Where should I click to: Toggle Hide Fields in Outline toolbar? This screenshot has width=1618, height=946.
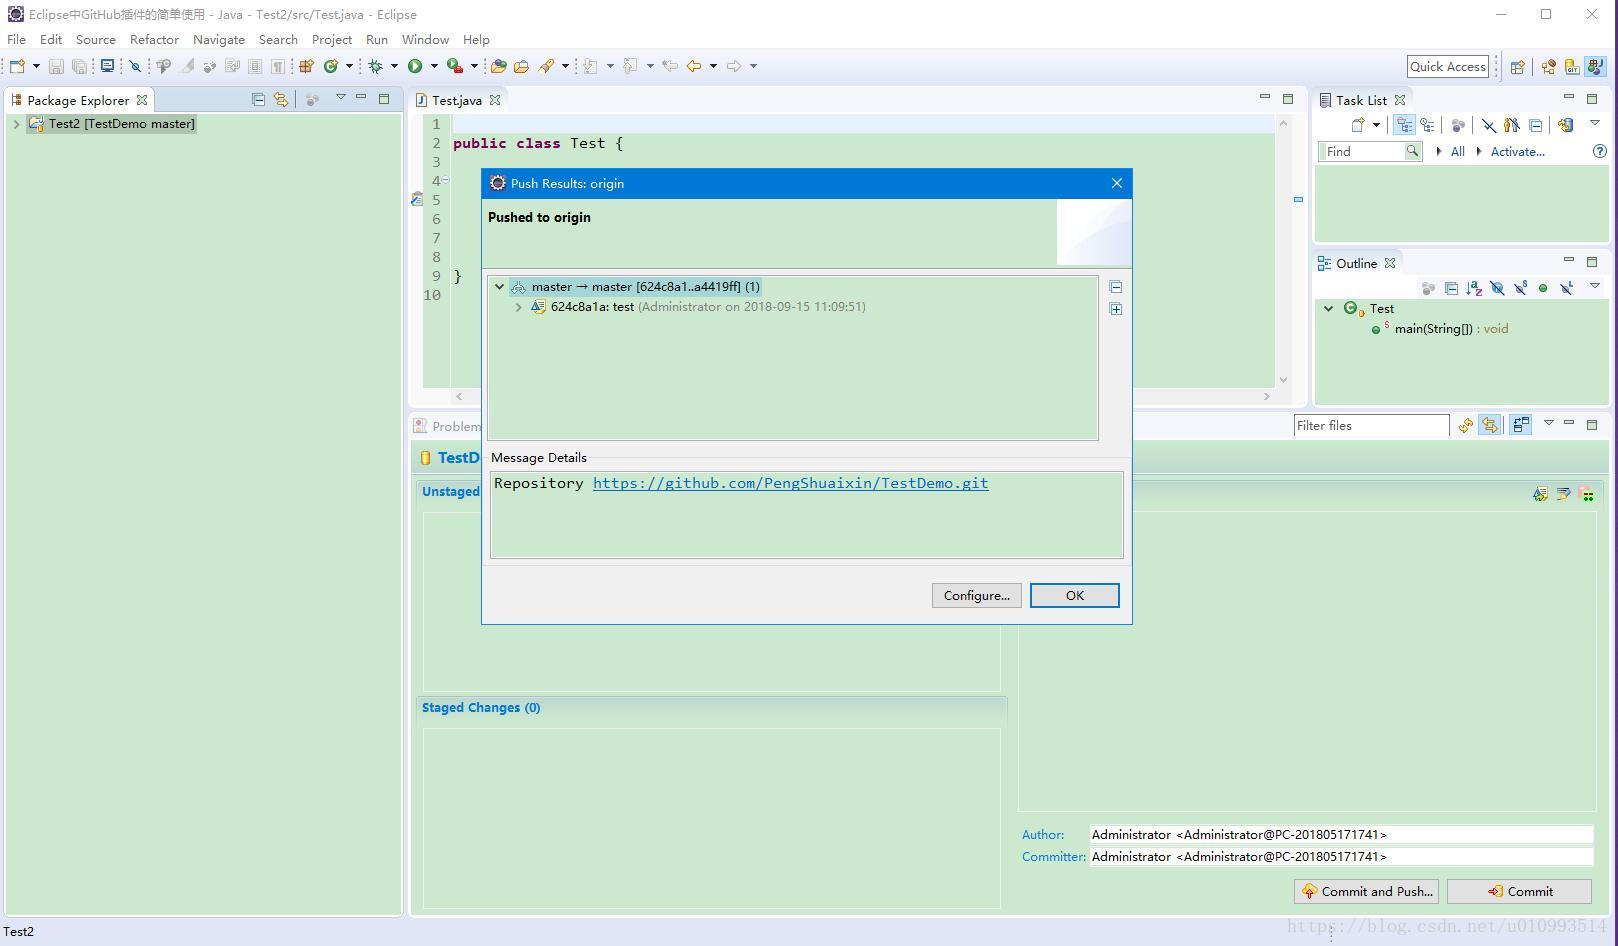pos(1497,288)
